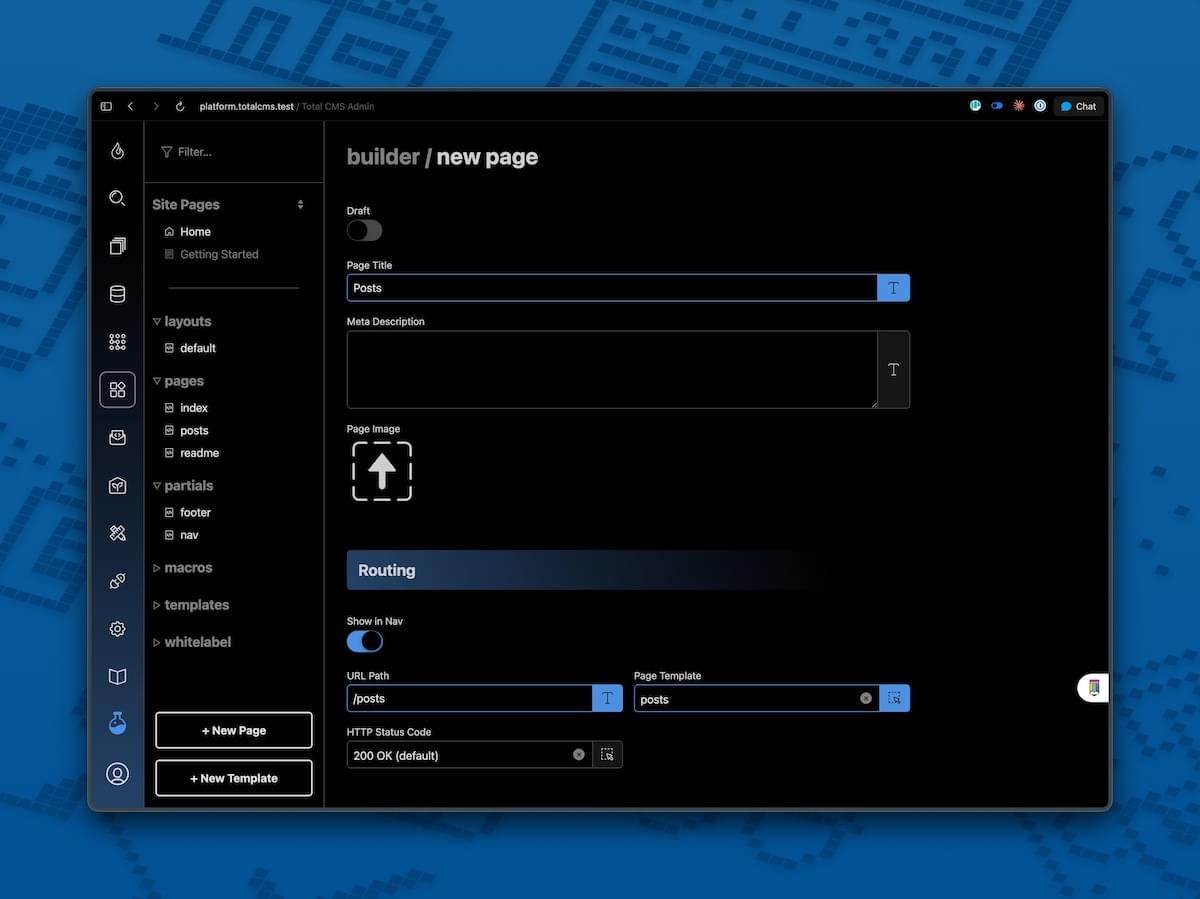Open the pencil and ruler design icon
The width and height of the screenshot is (1200, 899).
coord(117,533)
